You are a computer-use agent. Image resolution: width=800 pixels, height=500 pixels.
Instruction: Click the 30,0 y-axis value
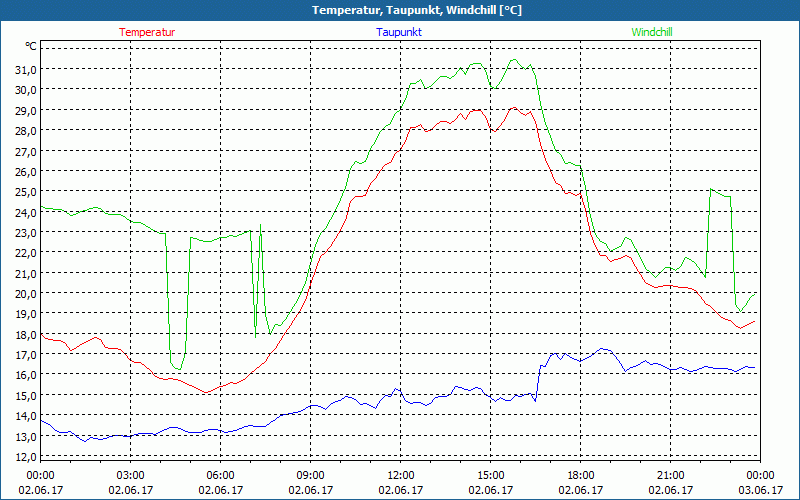coord(26,90)
